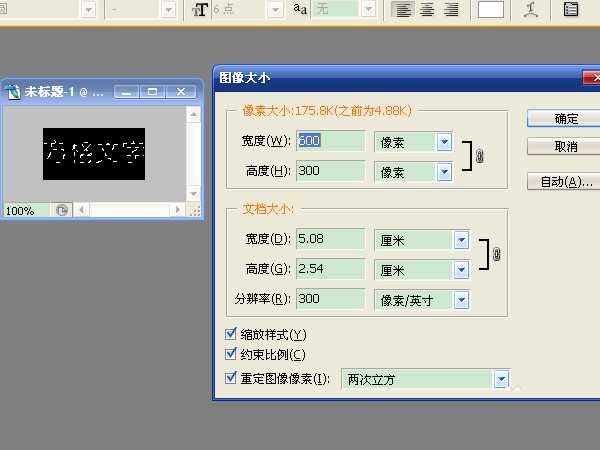Click the pixel dimensions chain link icon
Screen dimensions: 600x450
tap(479, 156)
